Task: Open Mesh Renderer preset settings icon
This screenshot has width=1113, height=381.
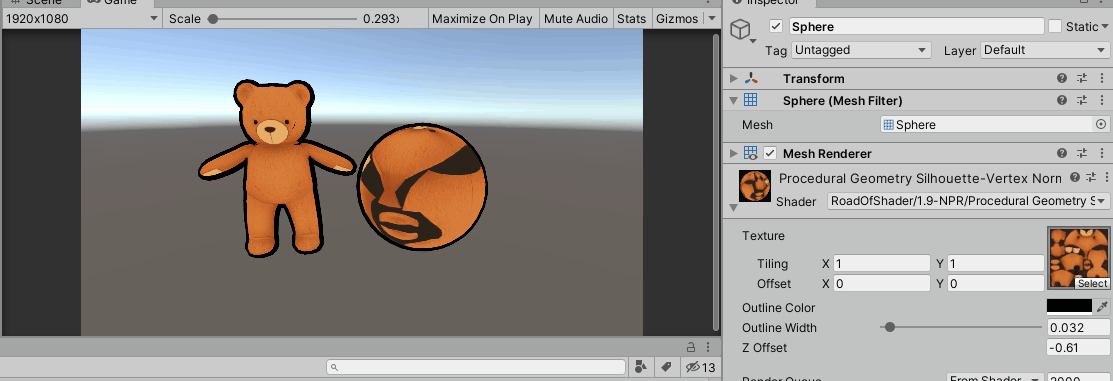Action: point(1082,153)
